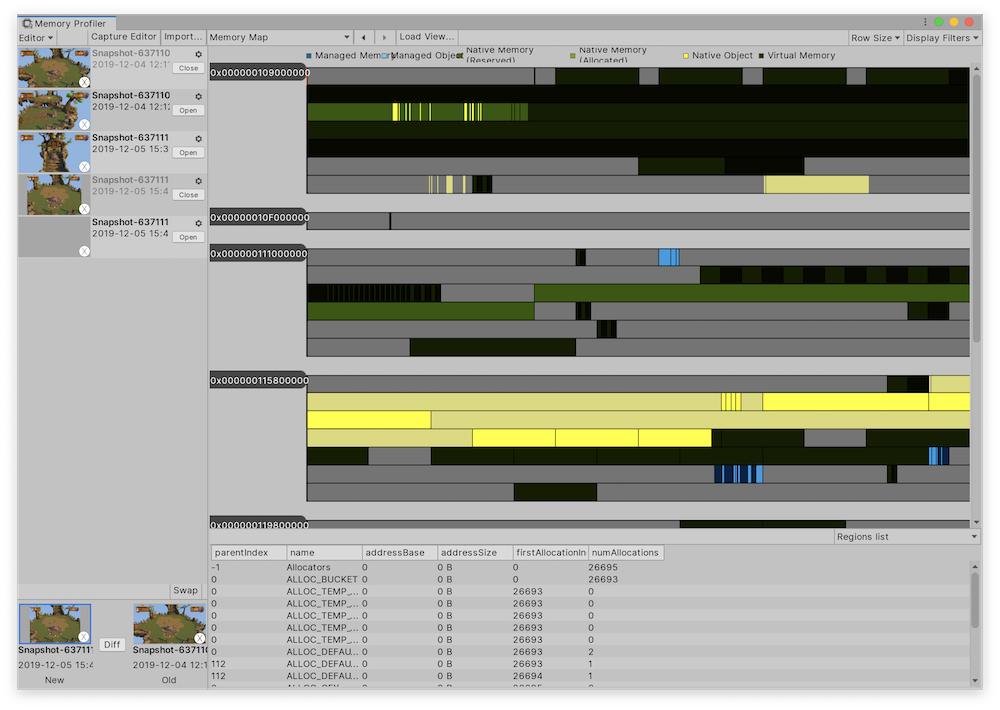Open the Display Filters dropdown
The width and height of the screenshot is (1000, 710).
tap(941, 36)
